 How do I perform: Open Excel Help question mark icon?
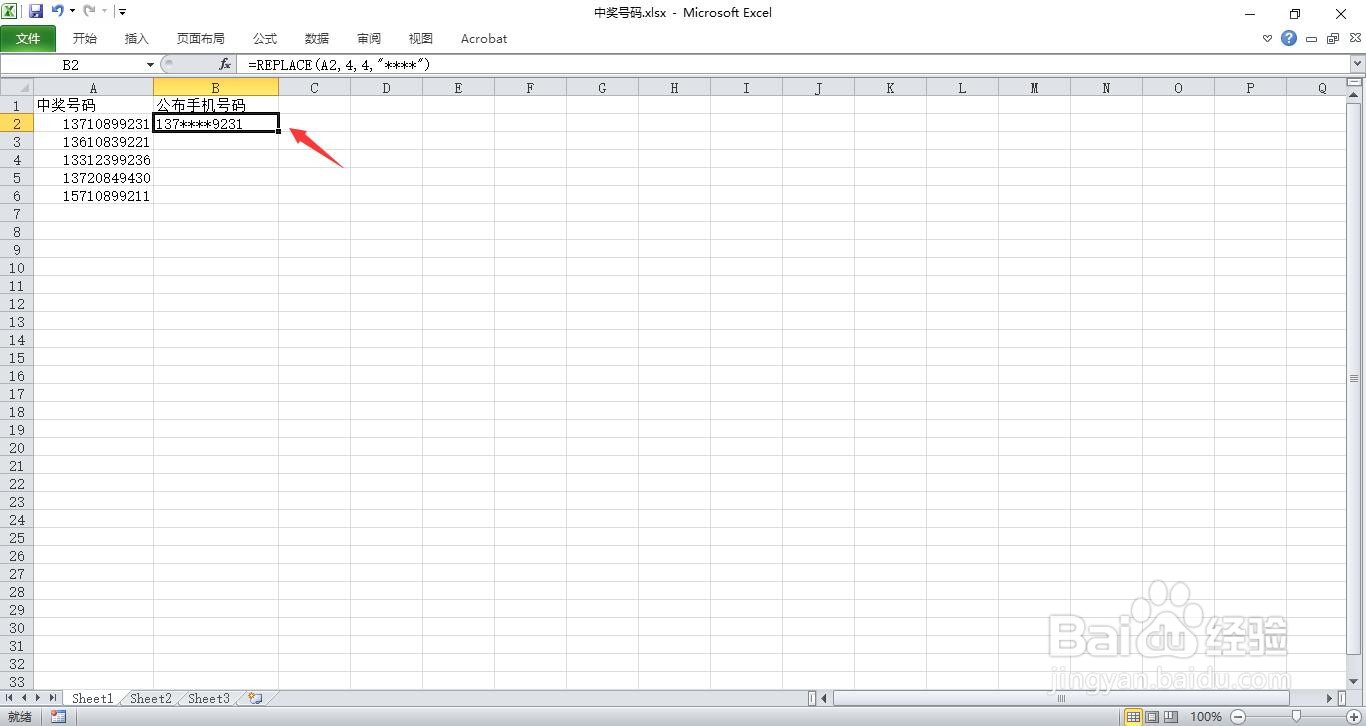click(1289, 38)
